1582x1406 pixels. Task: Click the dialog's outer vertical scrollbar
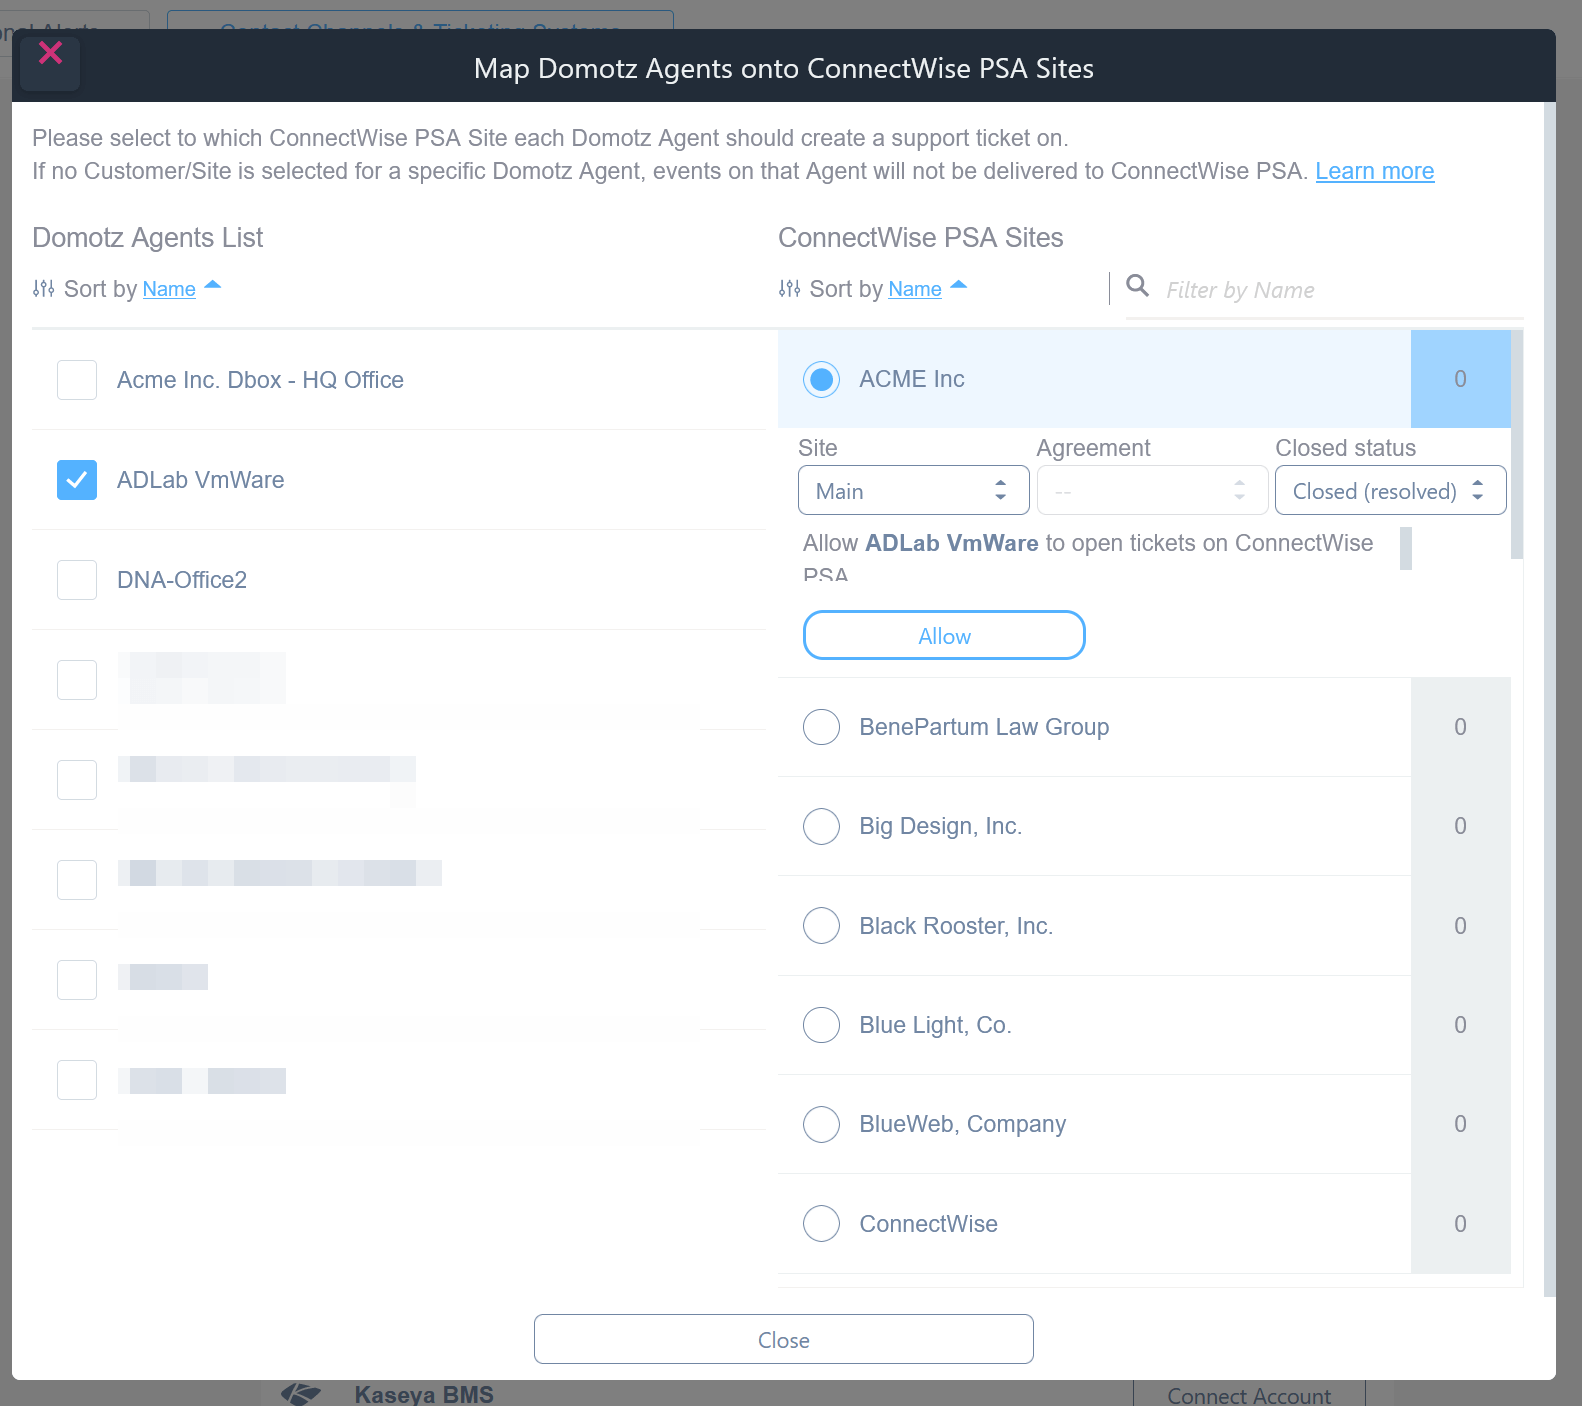(x=1550, y=700)
